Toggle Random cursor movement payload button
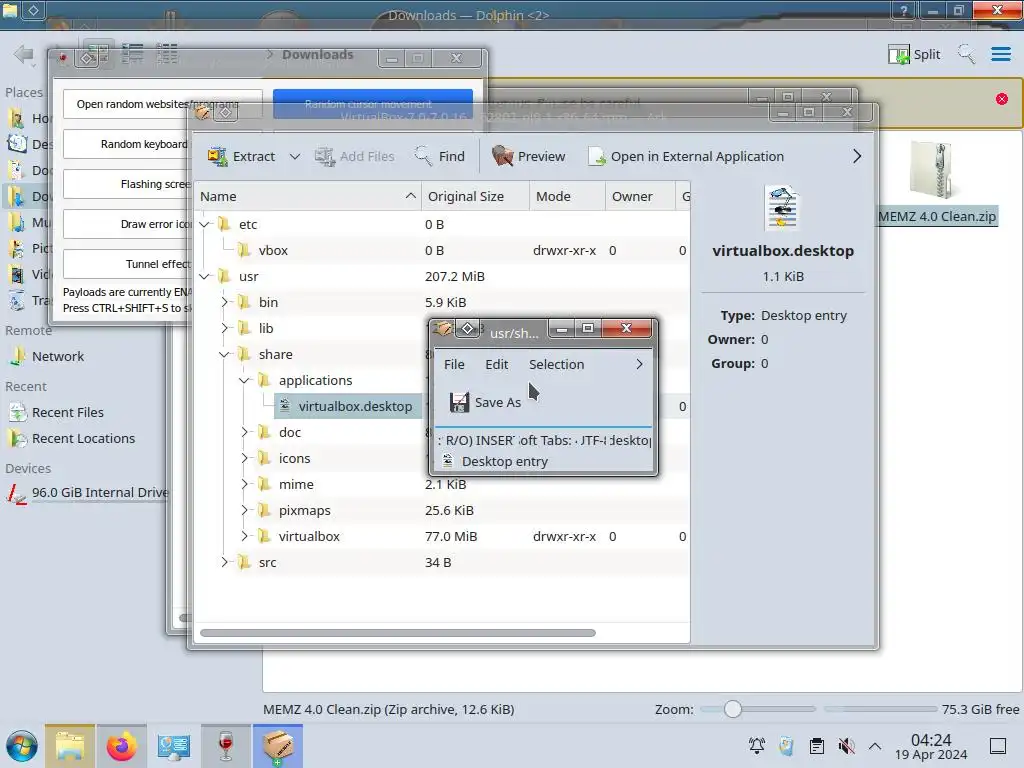Screen dimensions: 1024x768 373,104
